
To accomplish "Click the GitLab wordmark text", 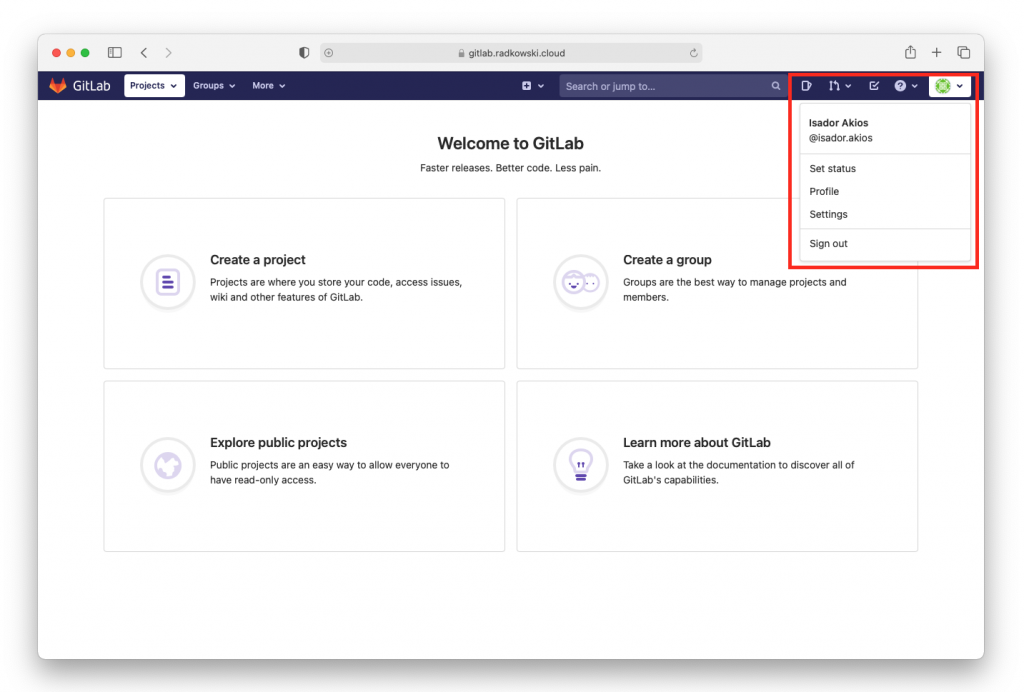I will 91,86.
